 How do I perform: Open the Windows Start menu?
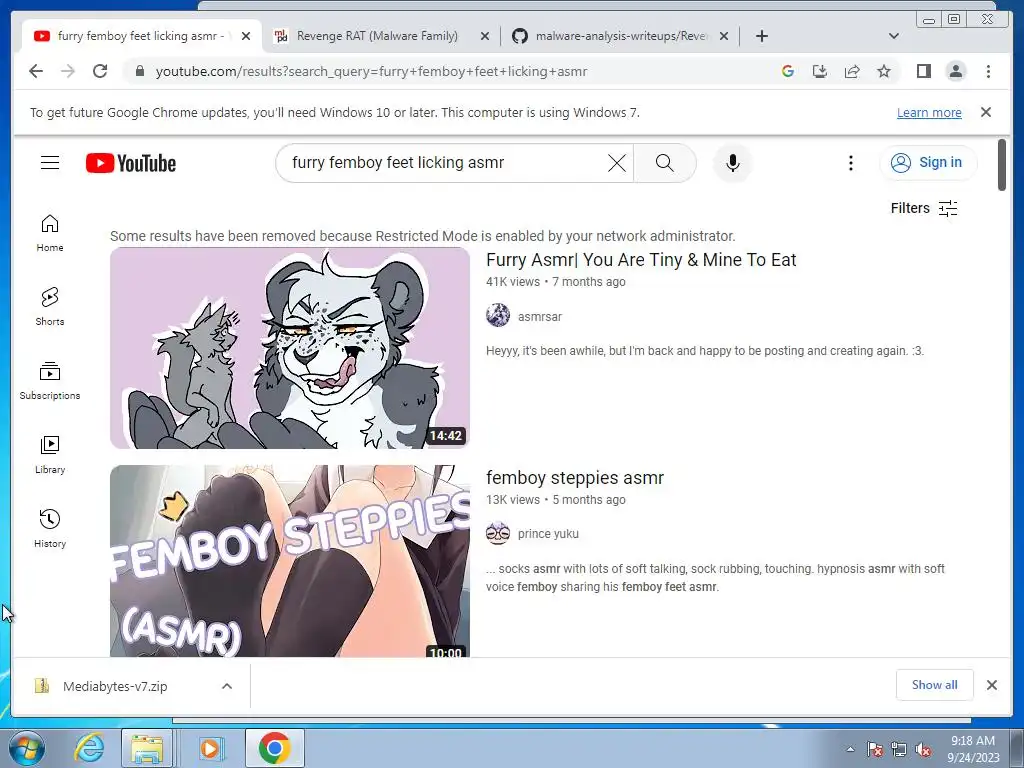point(26,748)
